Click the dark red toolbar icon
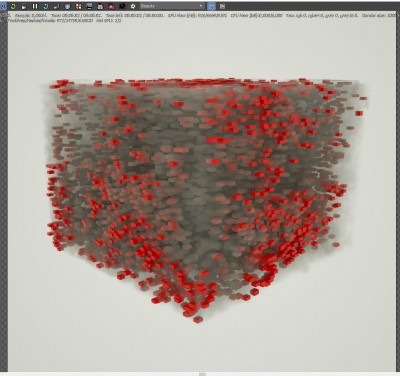Screen dimensions: 400x376 [x=111, y=6]
